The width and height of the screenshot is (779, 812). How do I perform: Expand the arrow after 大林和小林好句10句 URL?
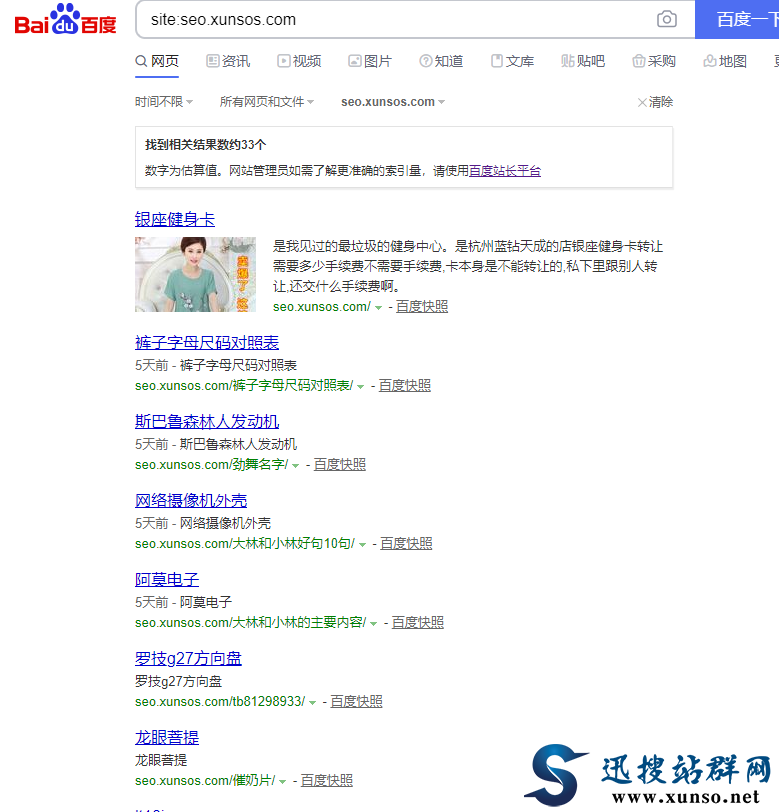363,544
